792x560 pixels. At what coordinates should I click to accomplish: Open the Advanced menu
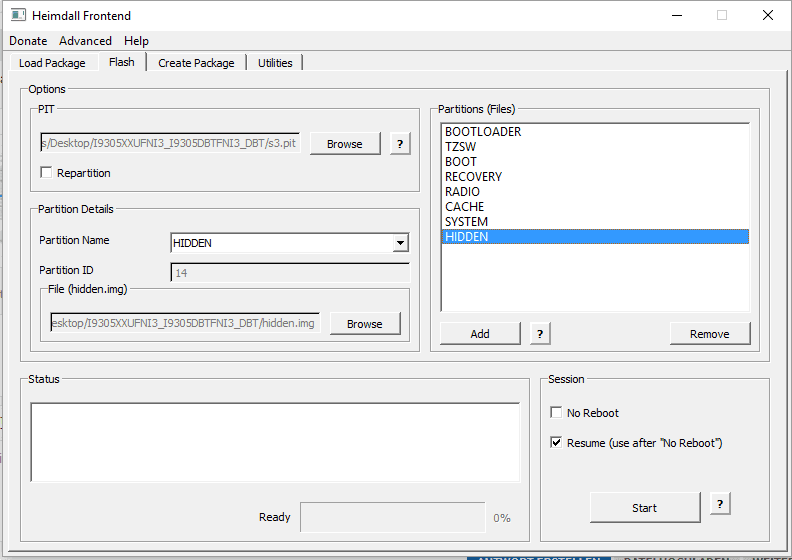tap(85, 41)
